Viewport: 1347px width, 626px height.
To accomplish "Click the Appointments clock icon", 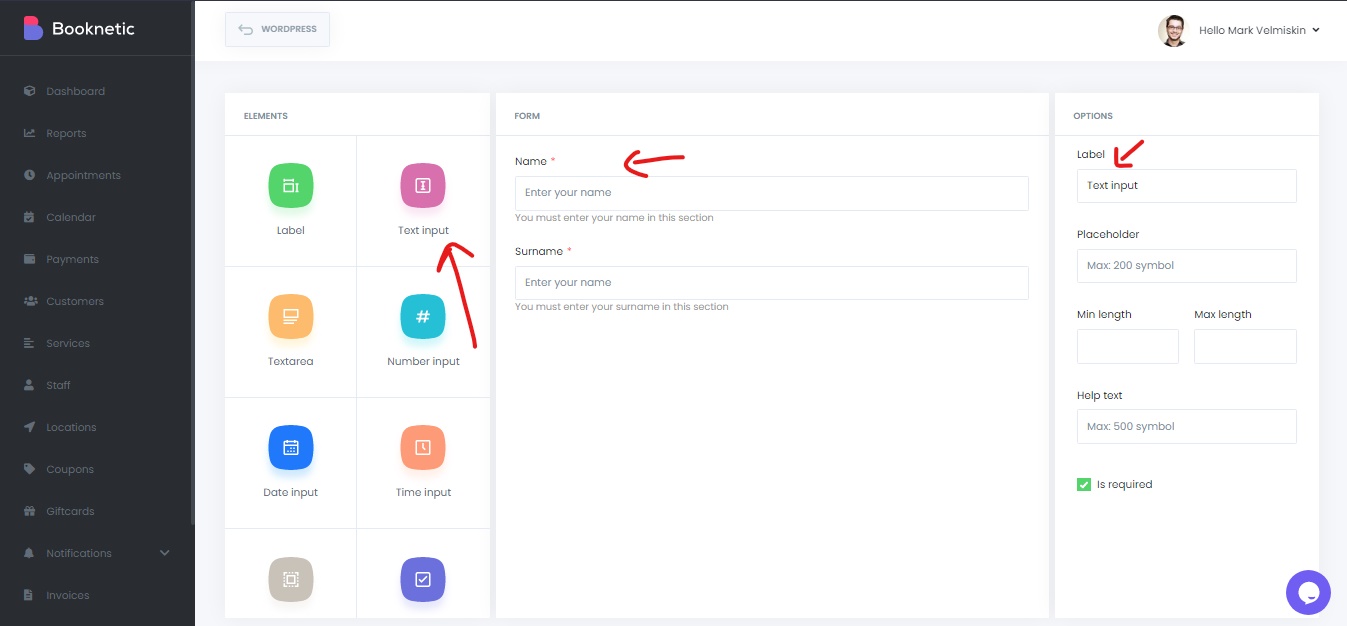I will [29, 175].
